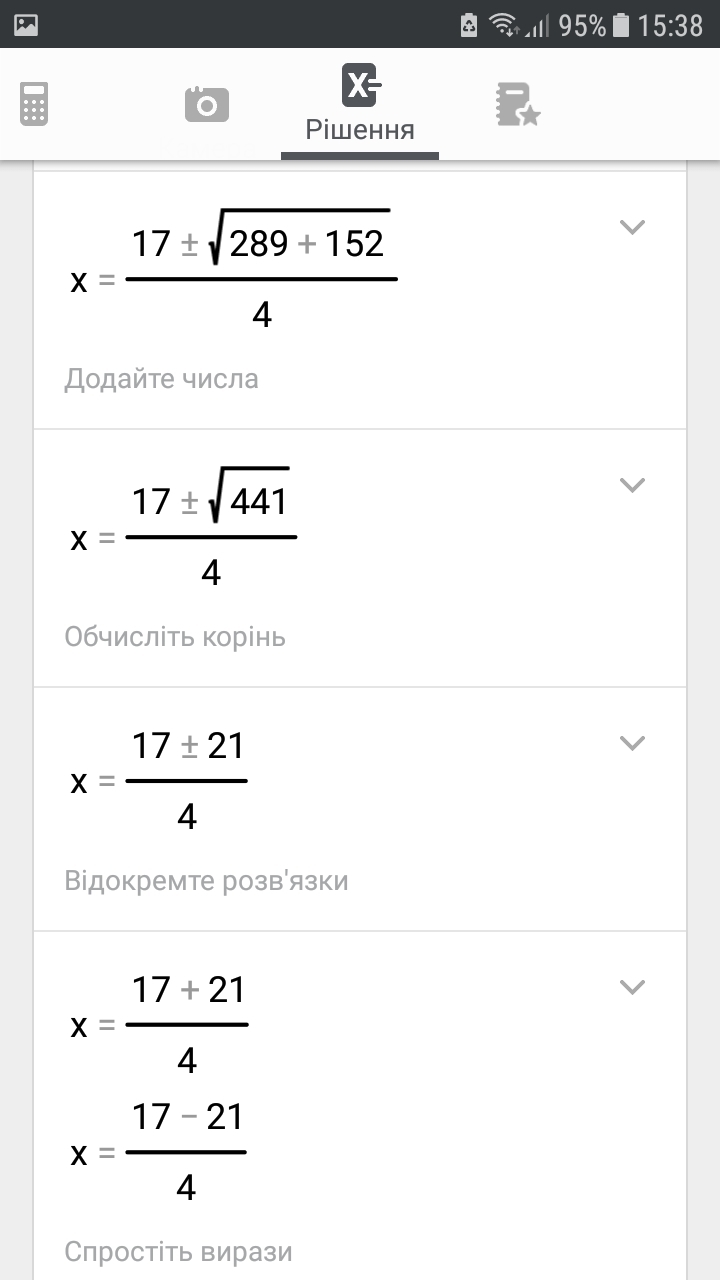Viewport: 720px width, 1280px height.
Task: Expand the 17 ± 21 step chevron
Action: pyautogui.click(x=632, y=743)
